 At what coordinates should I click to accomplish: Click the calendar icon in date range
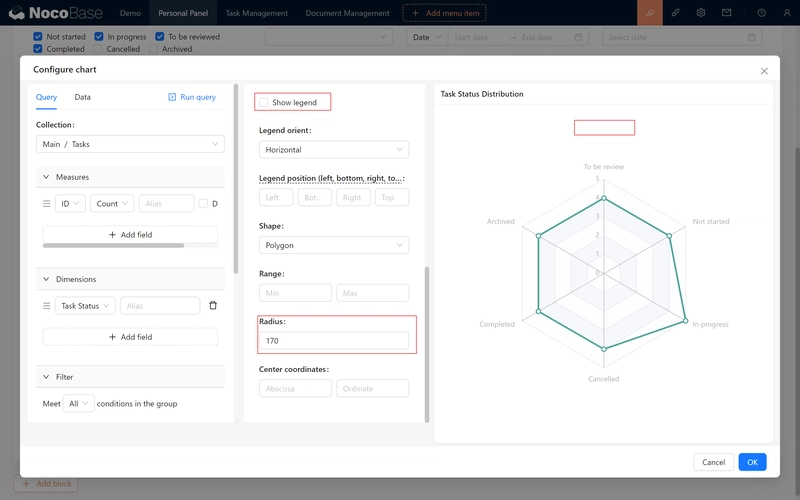(578, 37)
